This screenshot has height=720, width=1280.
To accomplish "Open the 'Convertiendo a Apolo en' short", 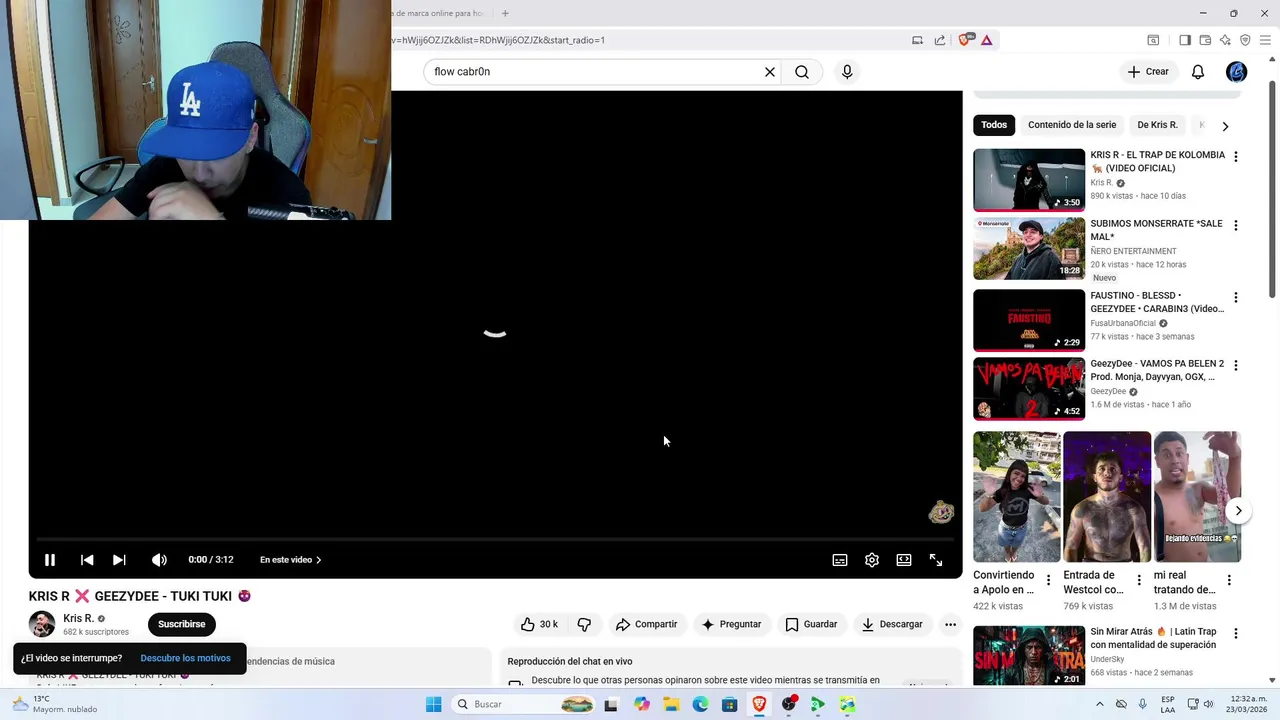I will pyautogui.click(x=1017, y=497).
